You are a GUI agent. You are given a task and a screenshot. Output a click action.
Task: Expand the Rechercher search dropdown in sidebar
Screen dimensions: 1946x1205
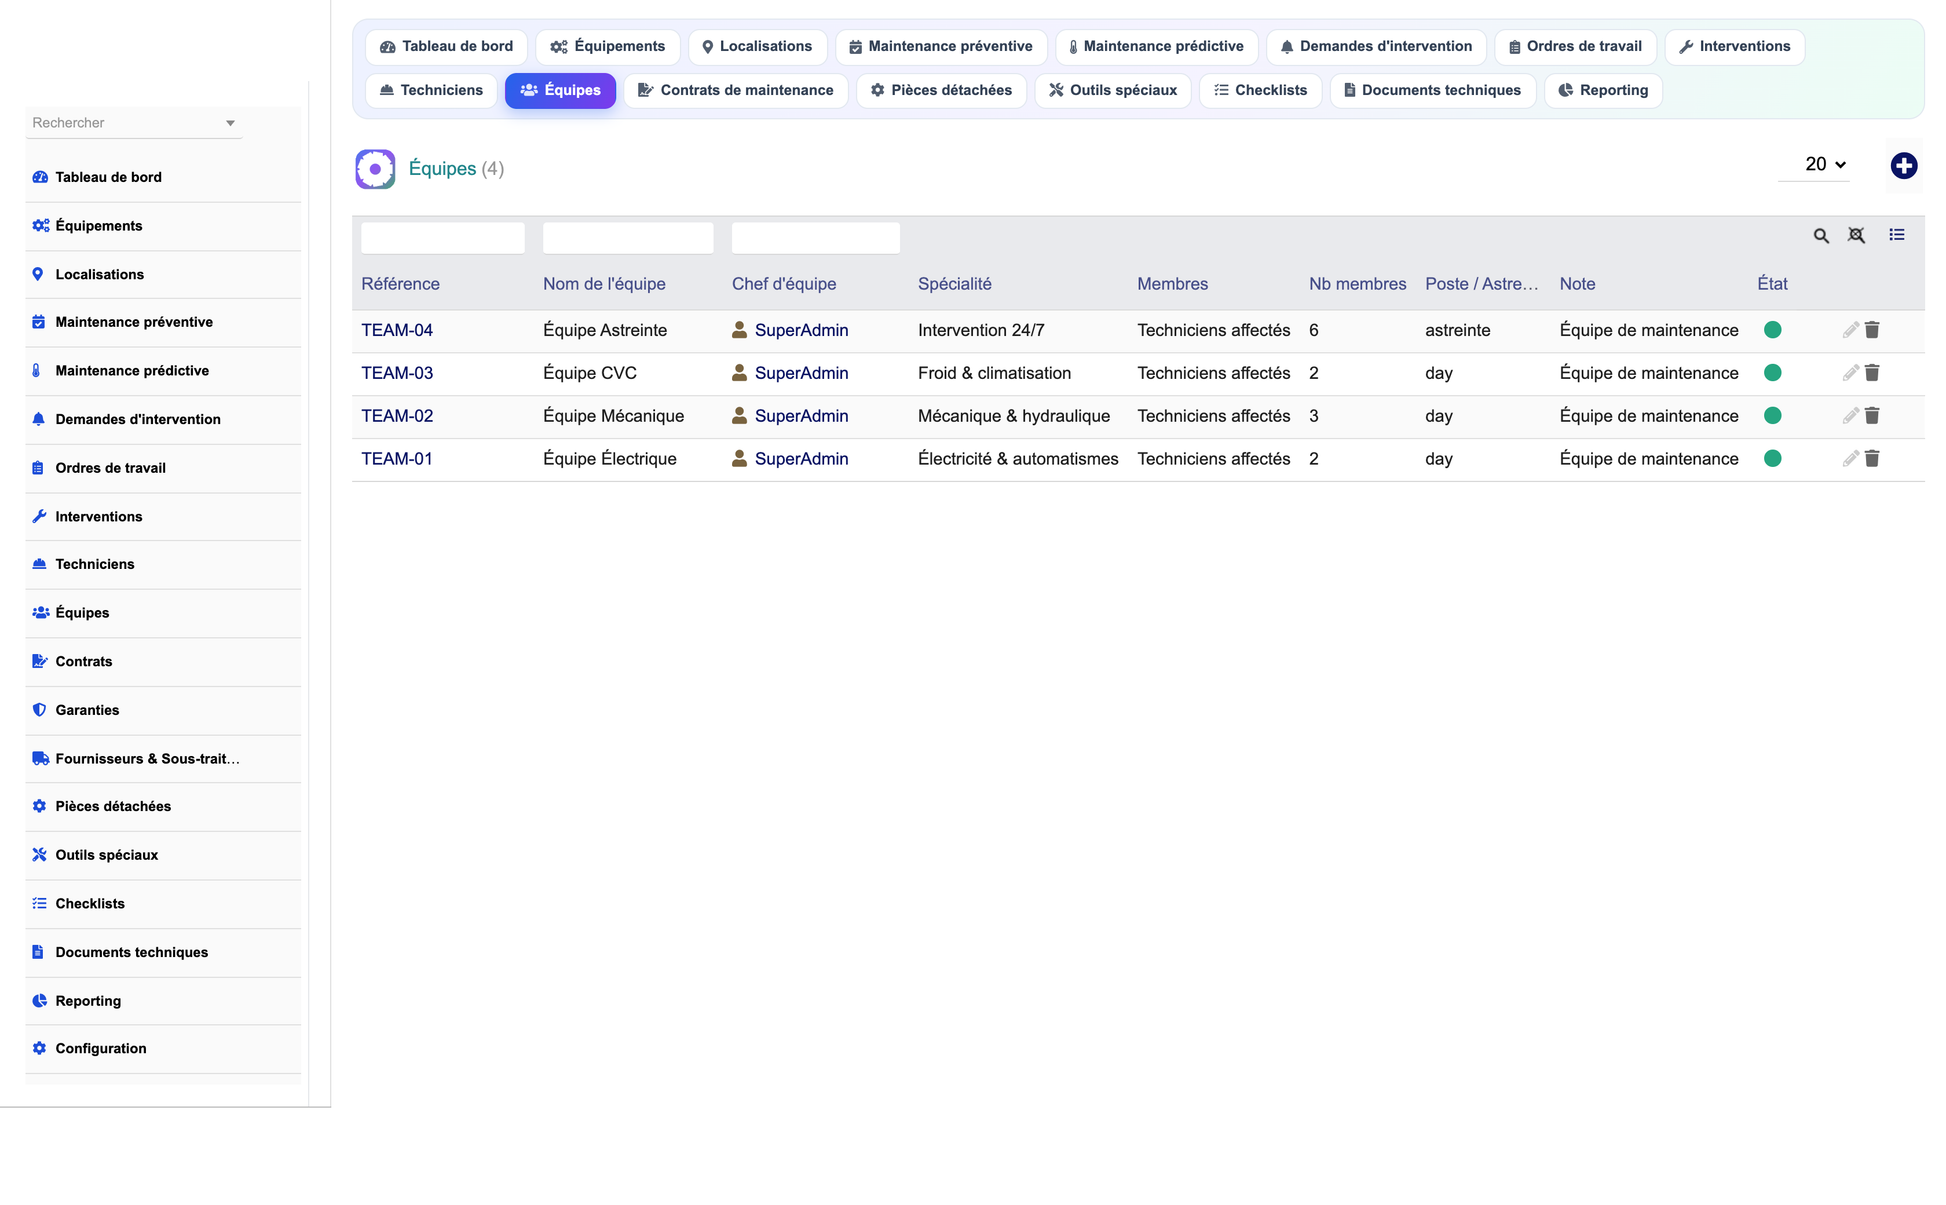[x=230, y=123]
